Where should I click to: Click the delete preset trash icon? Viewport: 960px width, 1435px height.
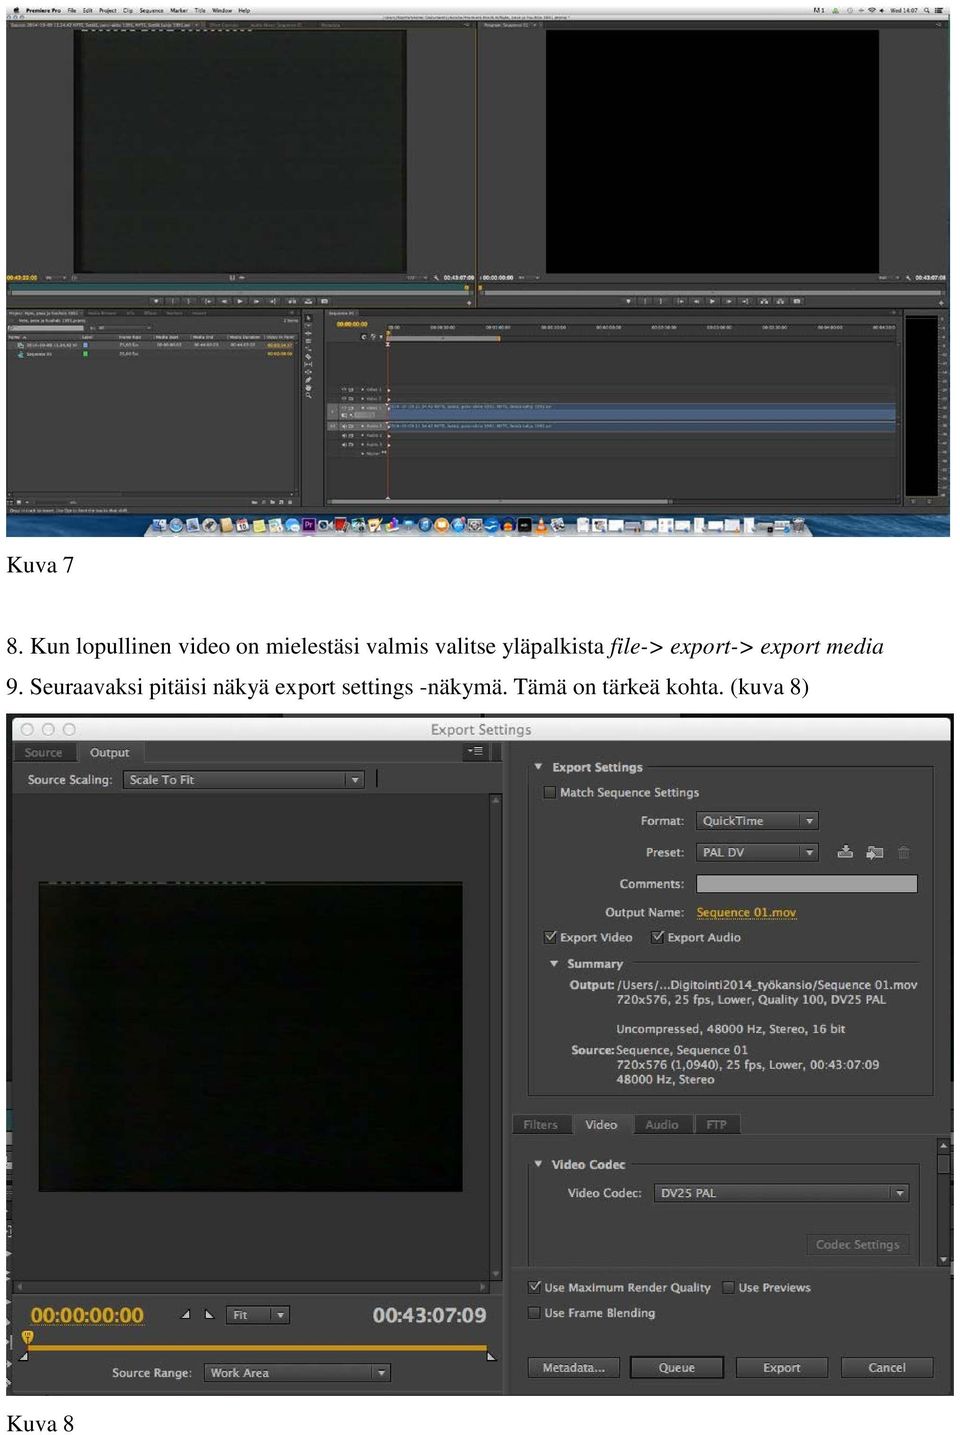(x=904, y=852)
